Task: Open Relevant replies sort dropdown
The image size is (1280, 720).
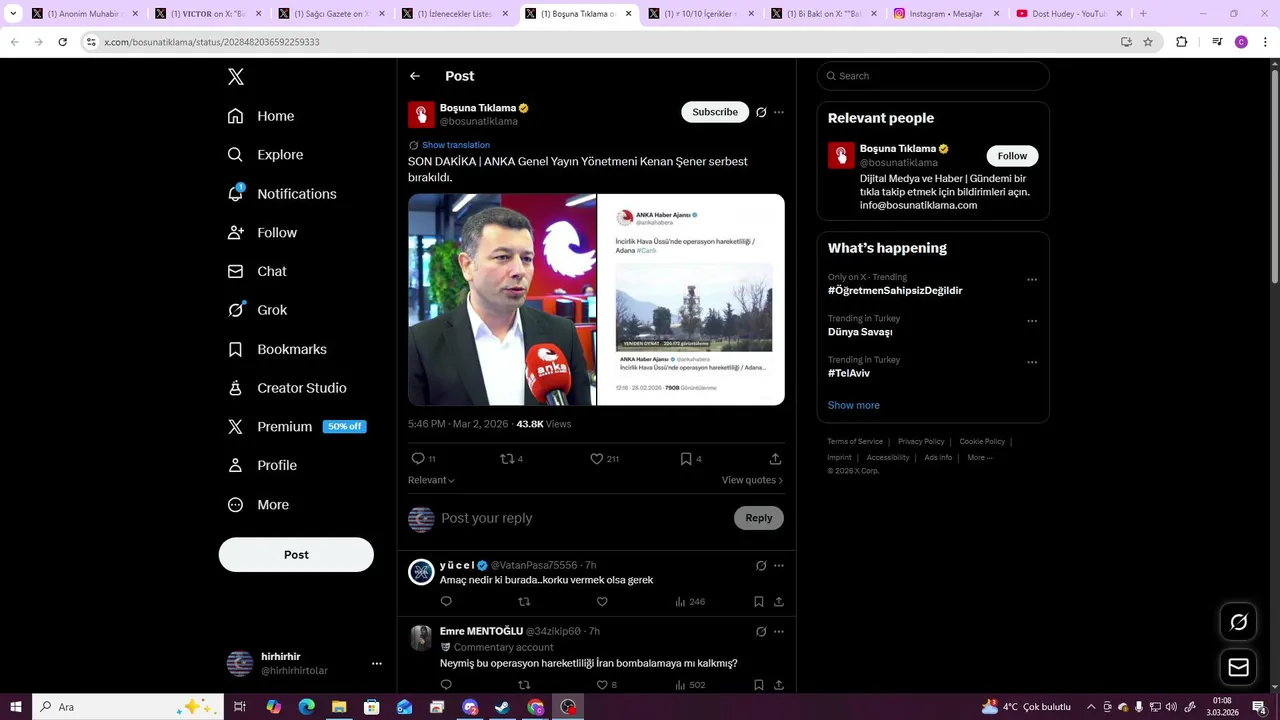Action: pos(431,480)
